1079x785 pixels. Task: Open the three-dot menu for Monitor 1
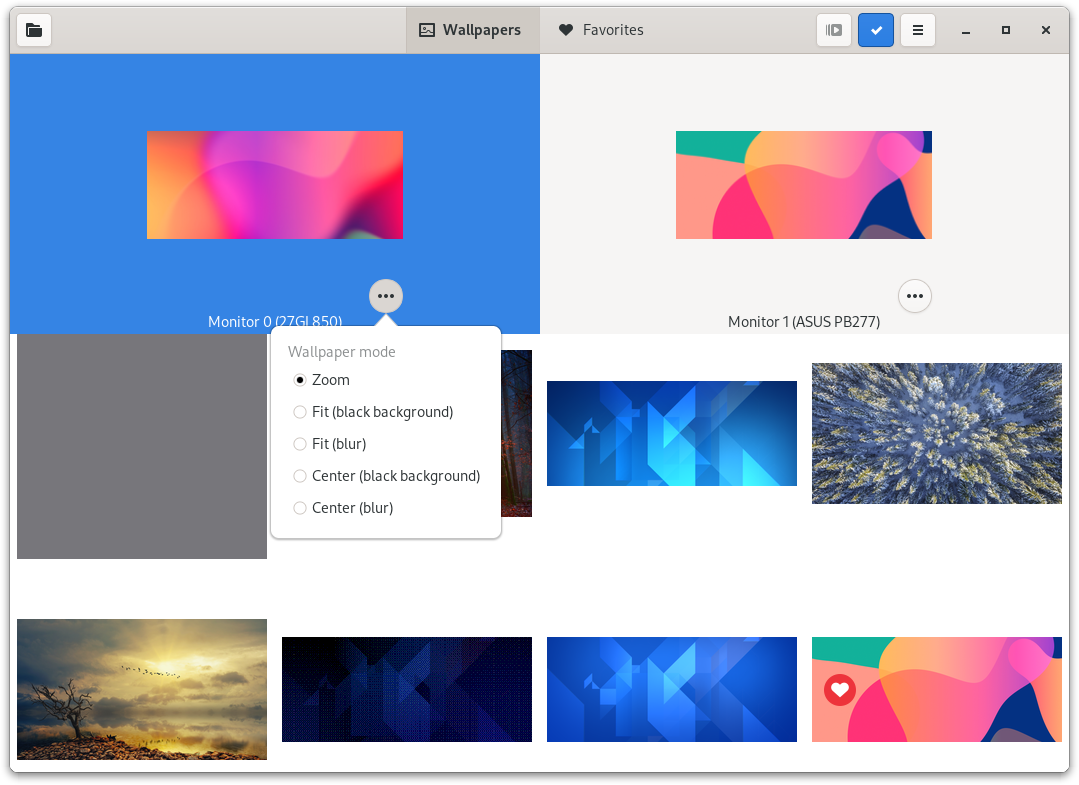915,296
